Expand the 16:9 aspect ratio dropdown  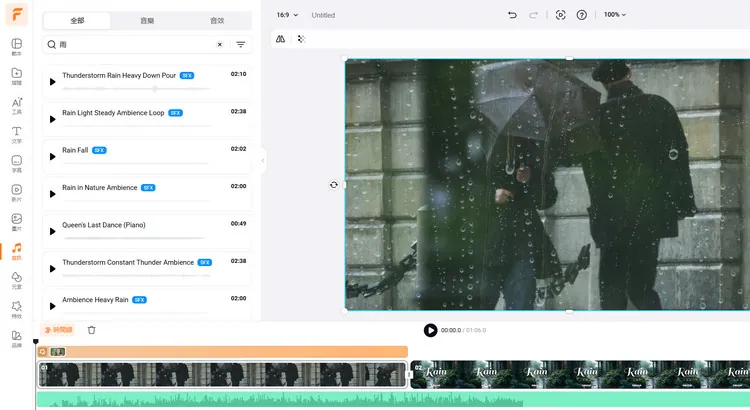point(289,15)
